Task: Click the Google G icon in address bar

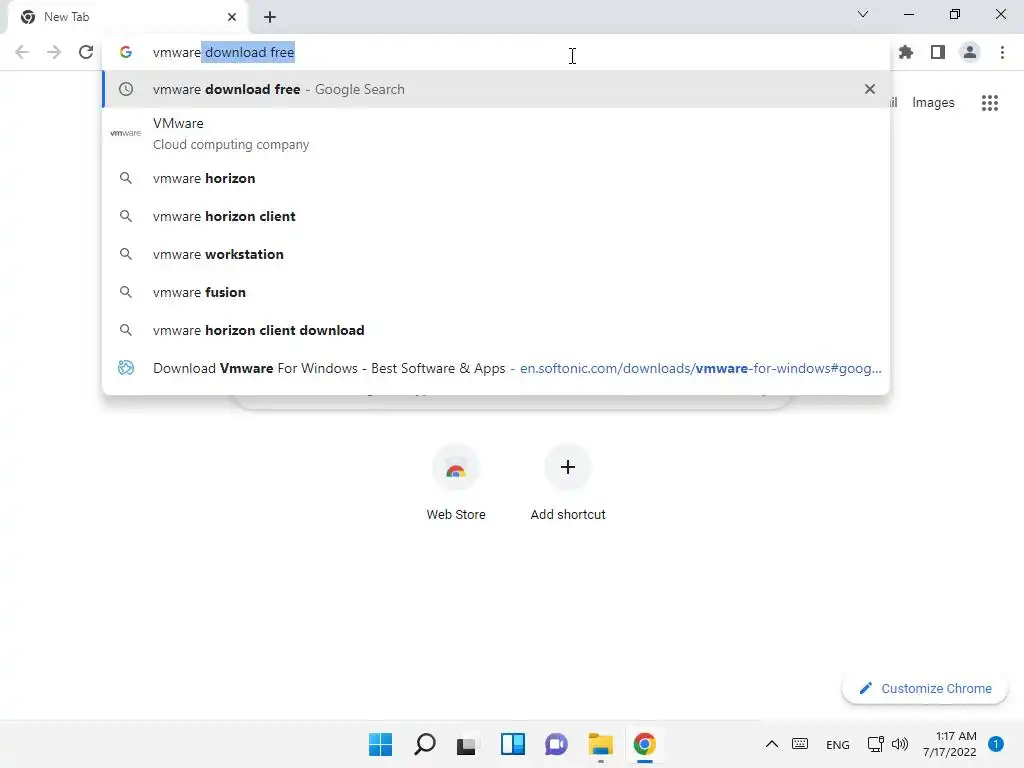Action: click(126, 52)
